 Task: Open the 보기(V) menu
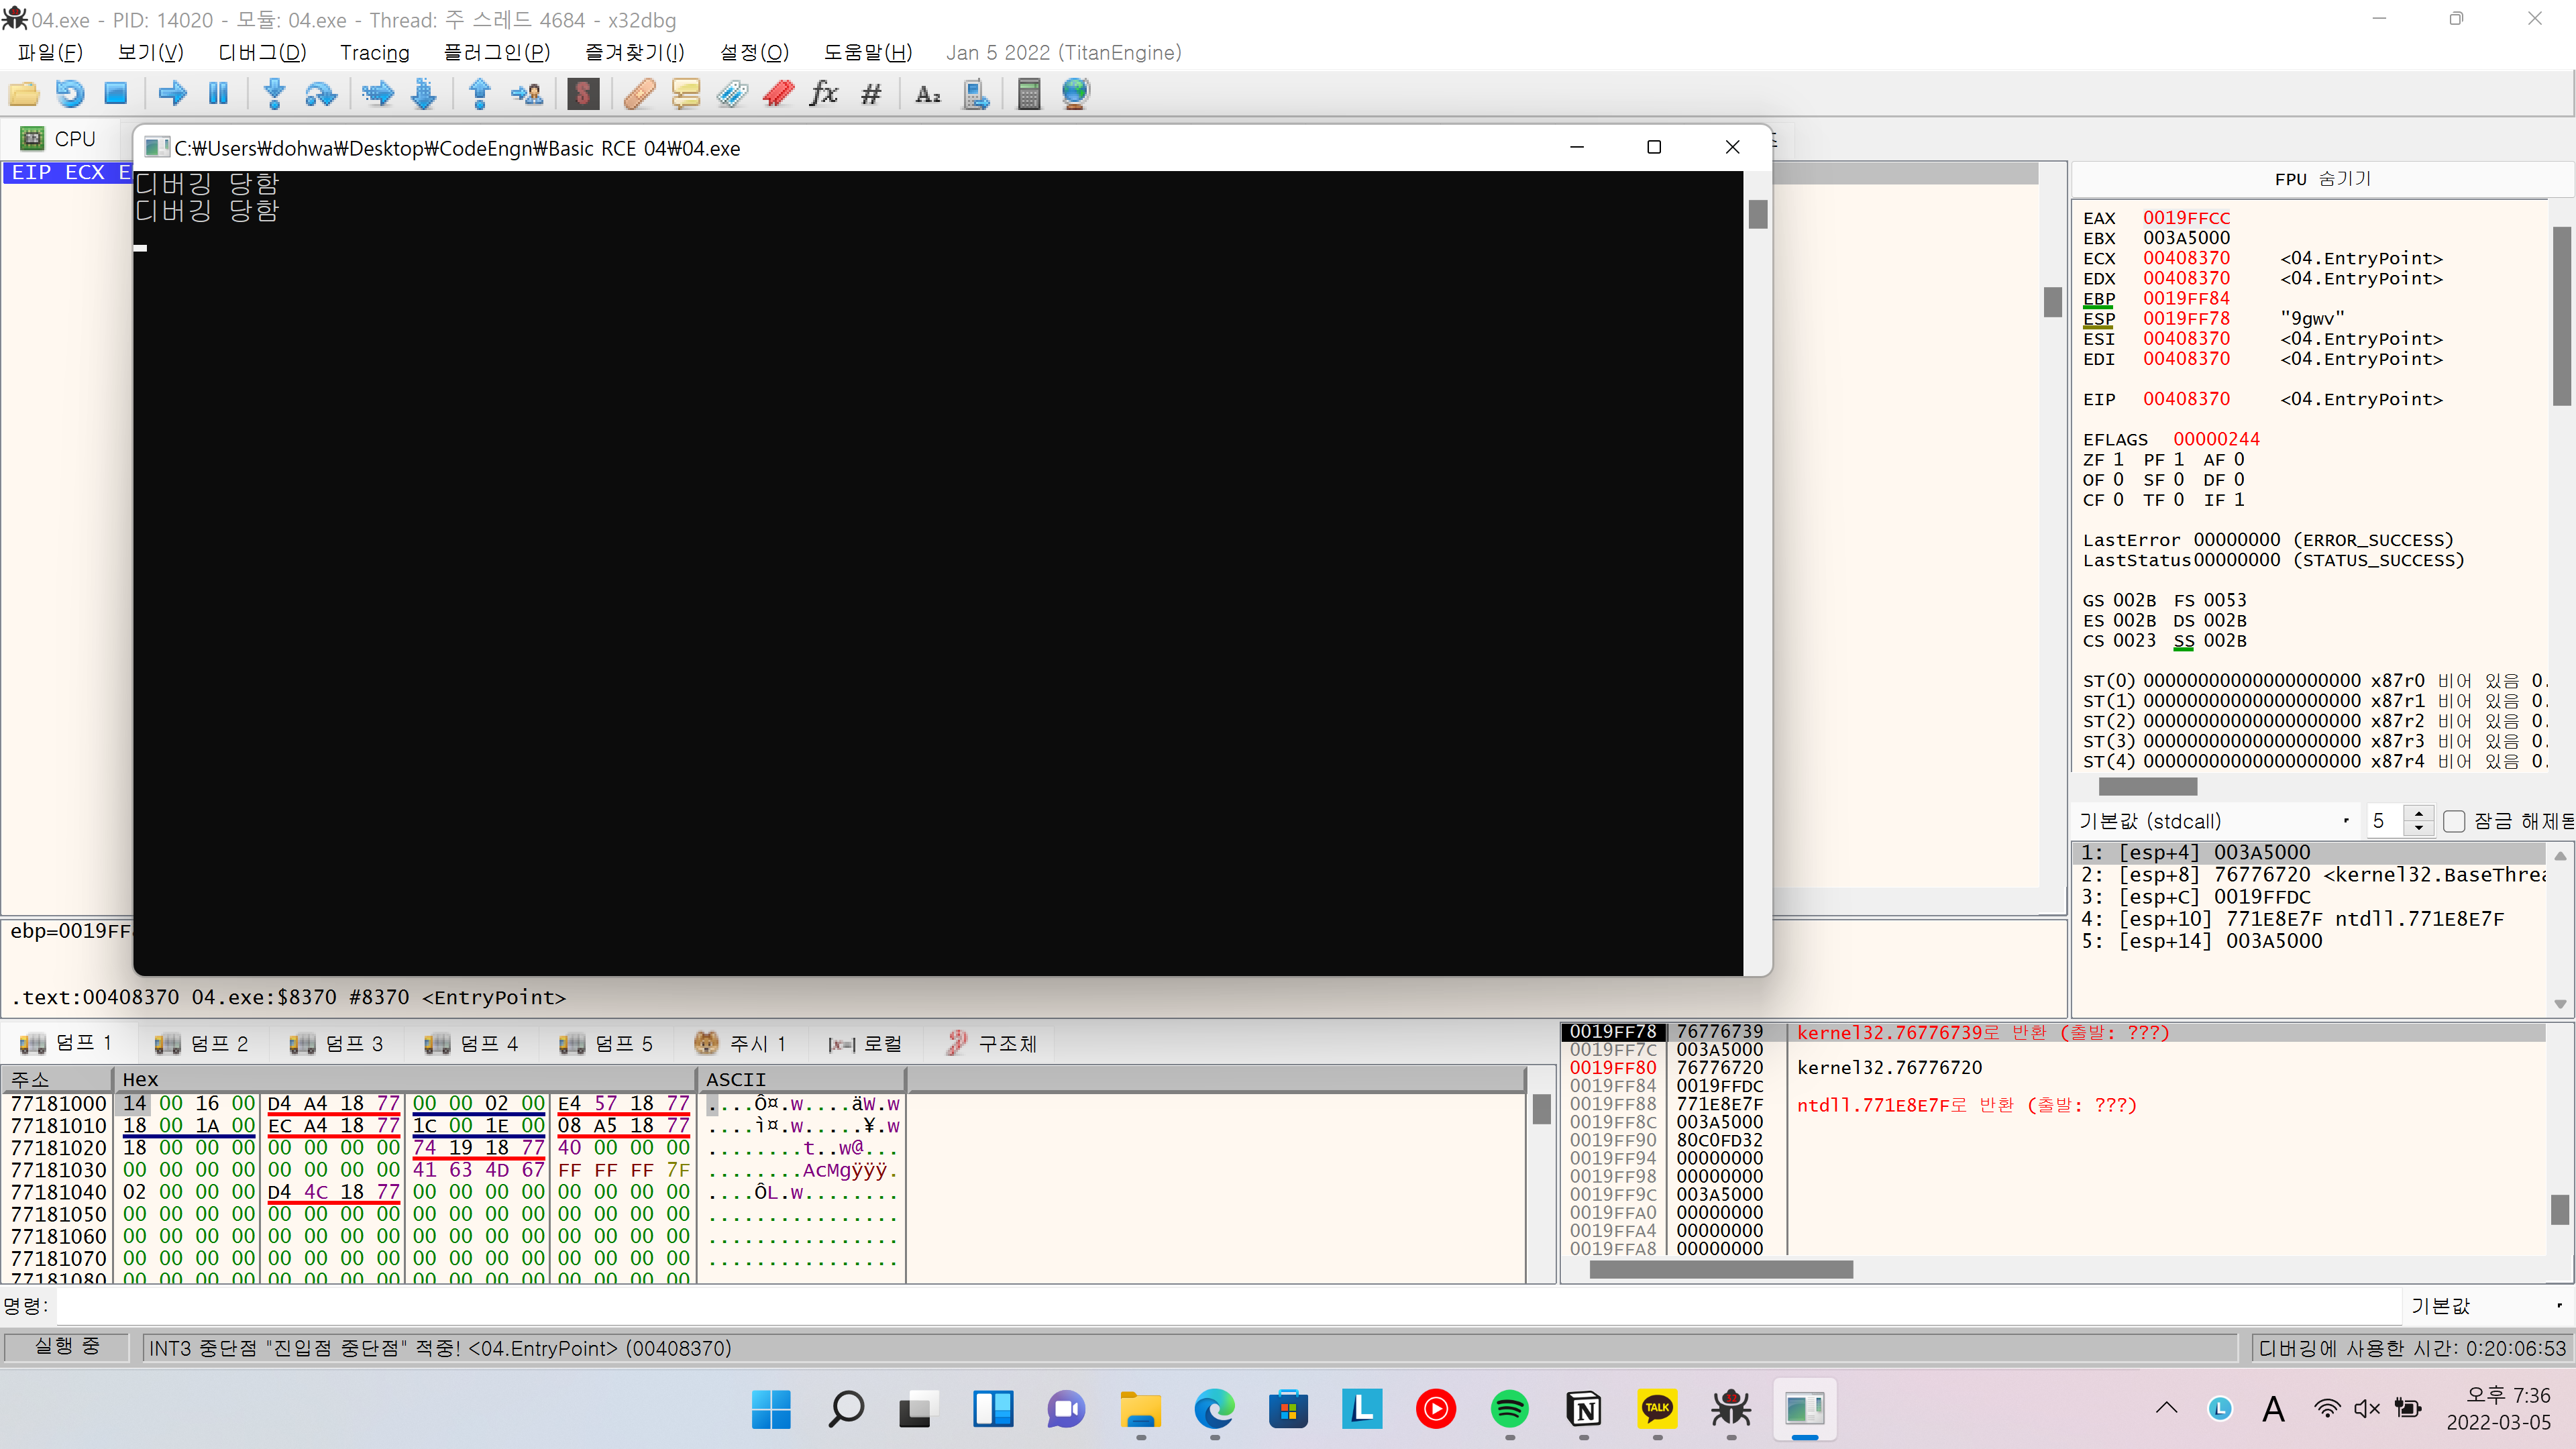click(x=151, y=52)
